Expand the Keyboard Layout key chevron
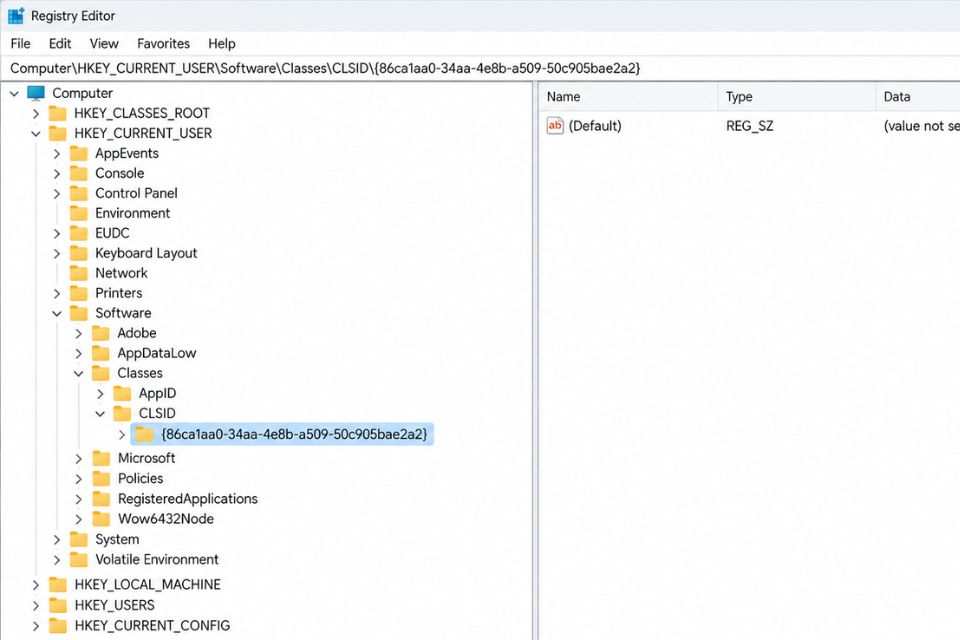 point(57,254)
